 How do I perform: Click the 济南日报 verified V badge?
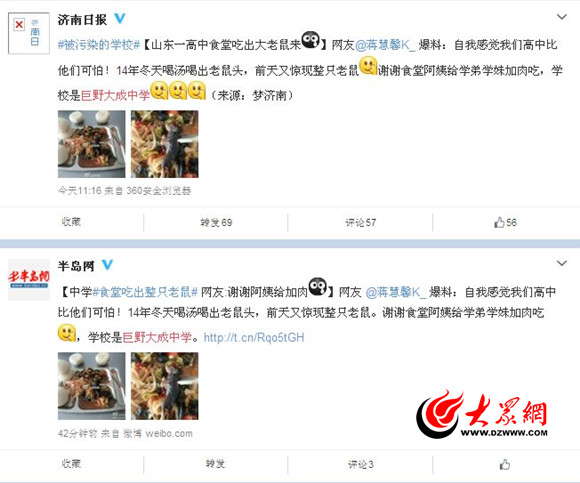click(x=119, y=18)
